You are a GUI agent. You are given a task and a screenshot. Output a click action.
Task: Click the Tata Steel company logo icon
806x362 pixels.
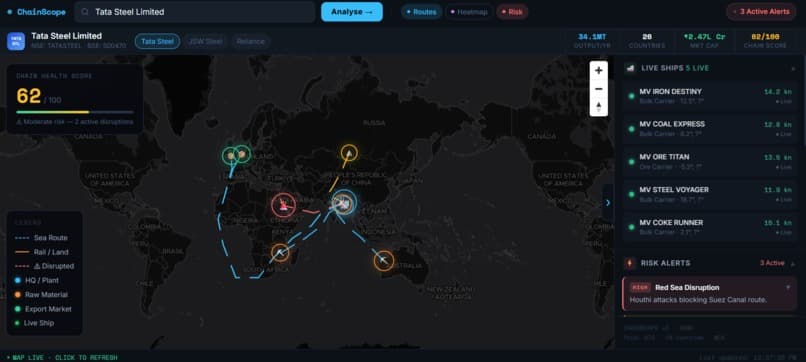click(16, 41)
